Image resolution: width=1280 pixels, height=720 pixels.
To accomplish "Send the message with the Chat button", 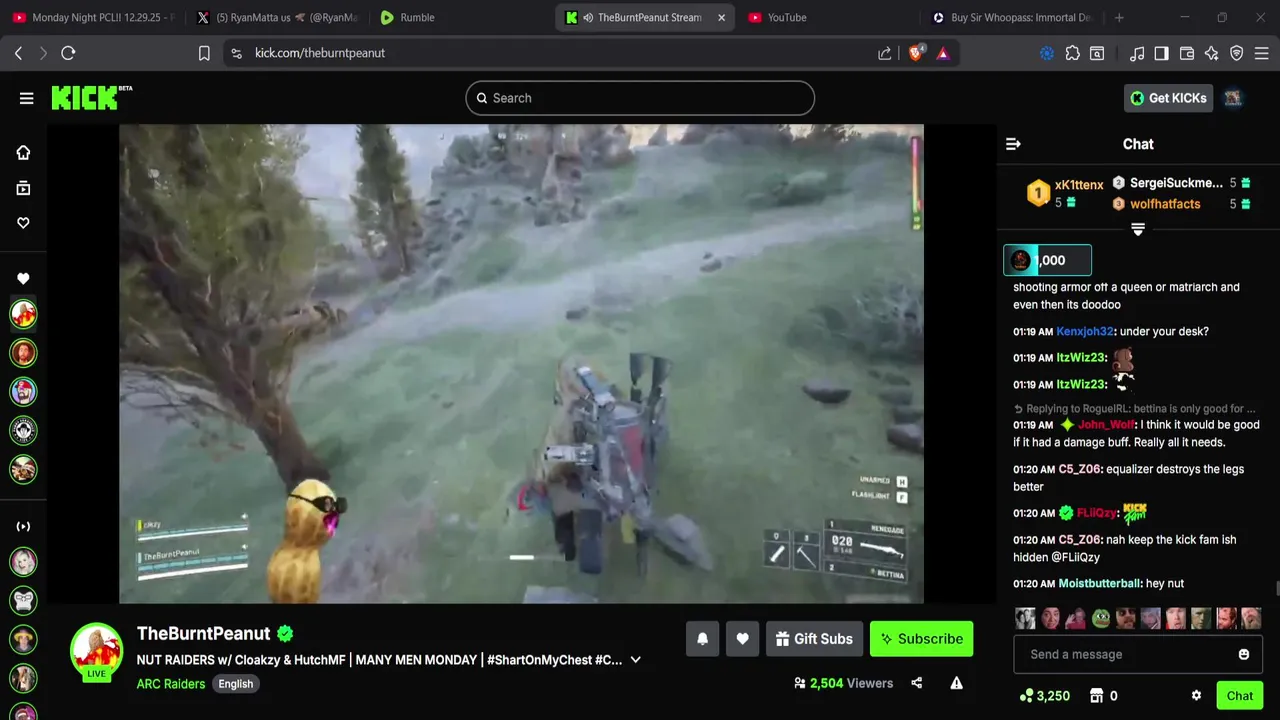I will click(1240, 696).
